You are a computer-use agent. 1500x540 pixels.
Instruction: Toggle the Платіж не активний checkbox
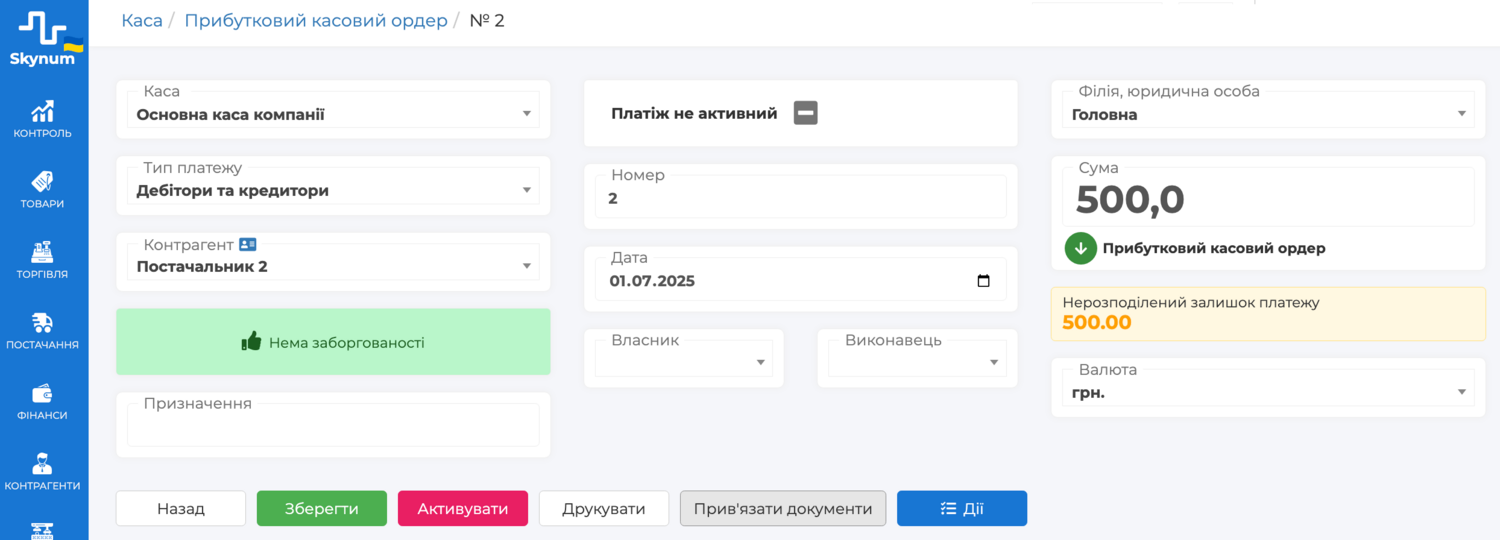pyautogui.click(x=806, y=113)
